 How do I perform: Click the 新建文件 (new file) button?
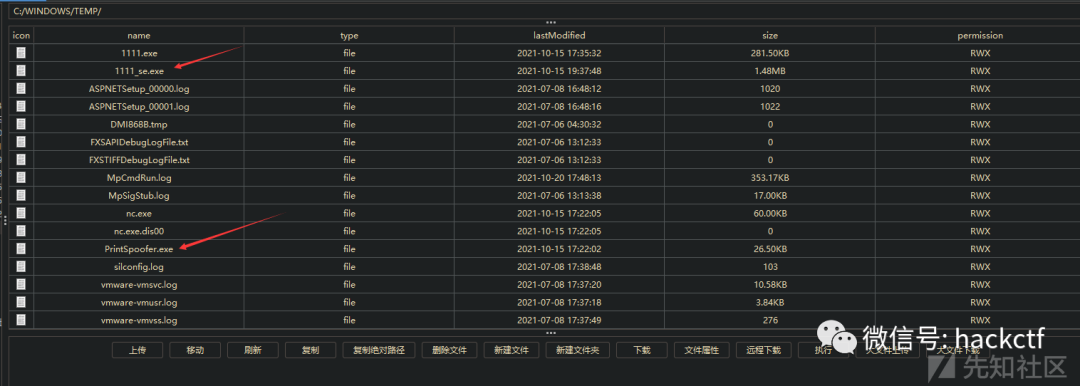pyautogui.click(x=512, y=350)
